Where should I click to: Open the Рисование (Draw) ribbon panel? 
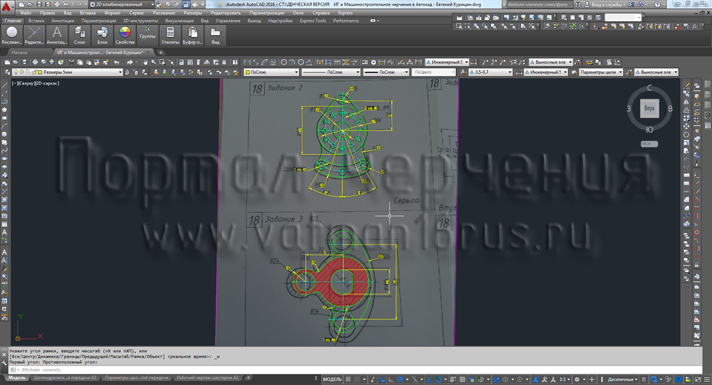[12, 35]
